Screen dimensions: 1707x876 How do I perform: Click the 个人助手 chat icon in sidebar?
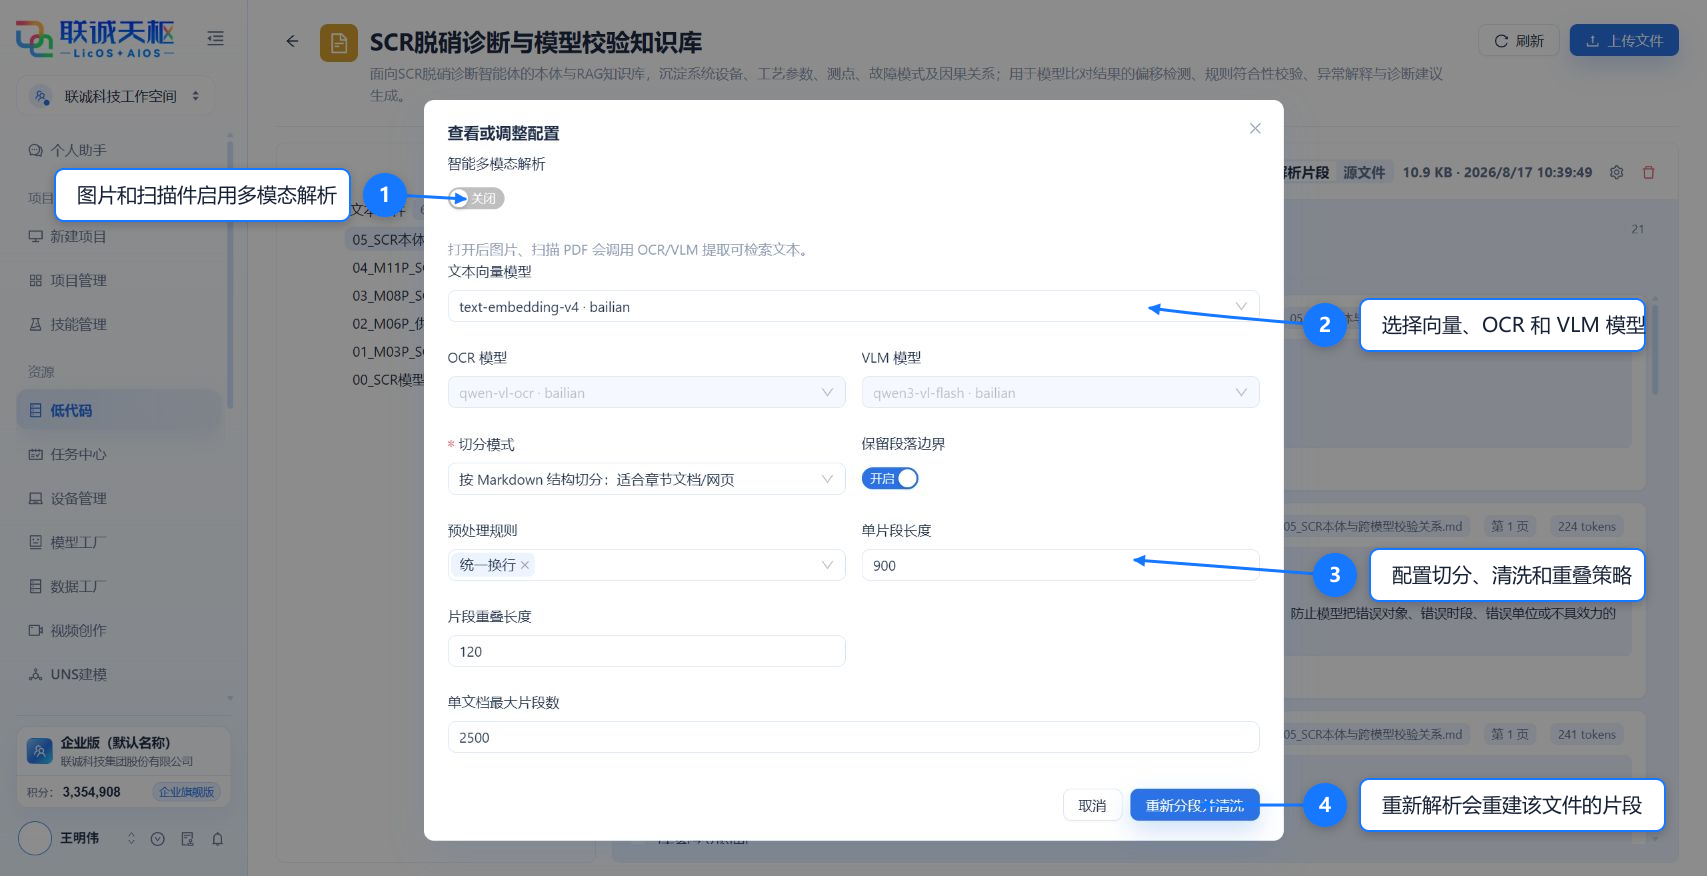pos(36,150)
